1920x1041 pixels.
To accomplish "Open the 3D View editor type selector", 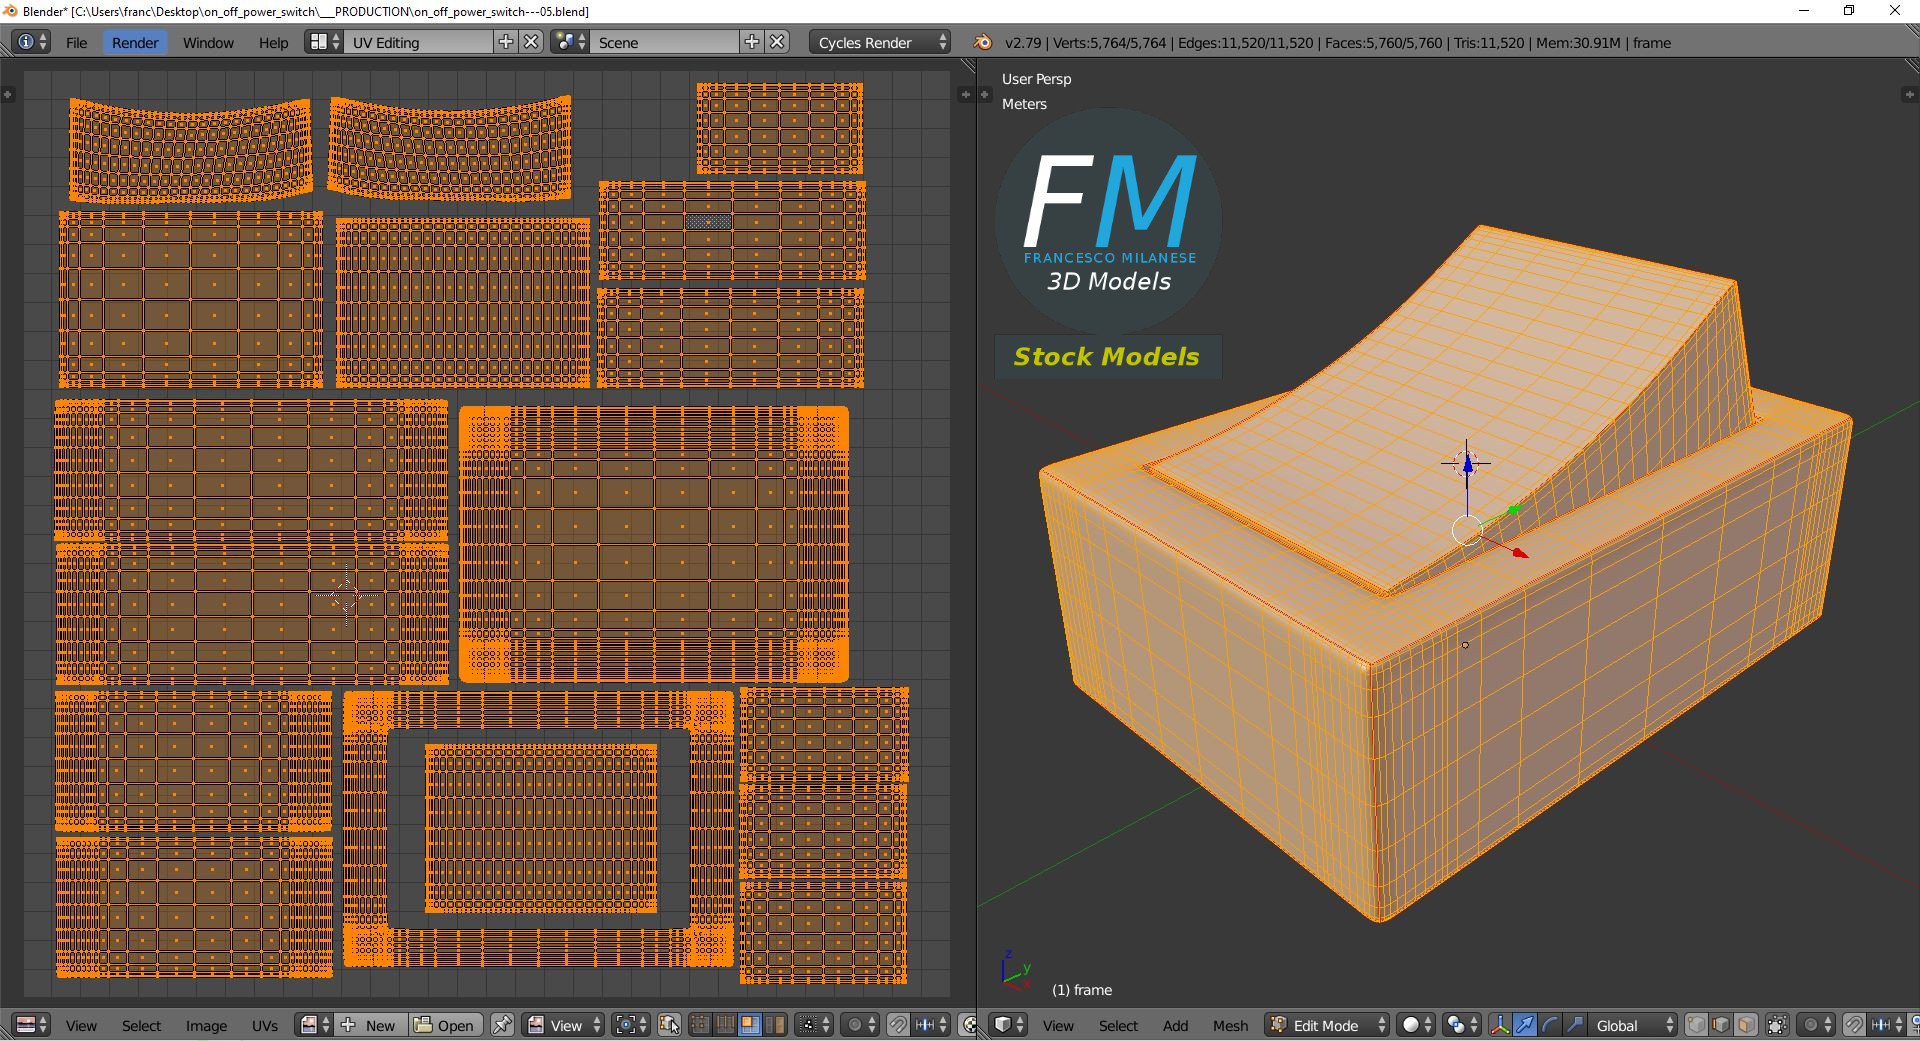I will tap(1008, 1025).
